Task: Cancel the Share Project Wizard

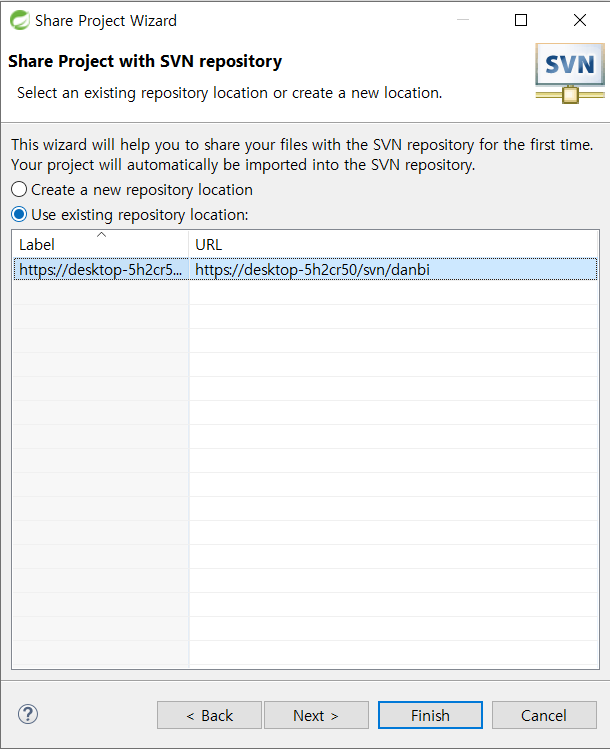Action: coord(544,715)
